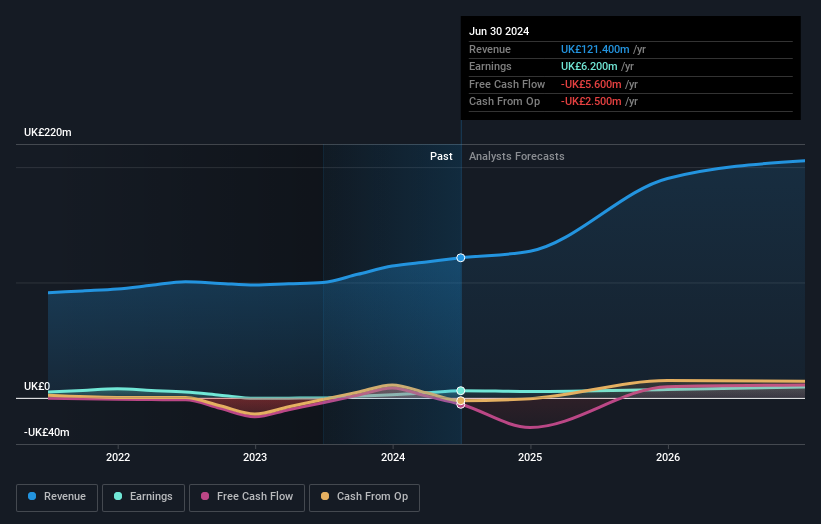Click the teal Earnings legend dot
This screenshot has width=821, height=524.
point(118,496)
